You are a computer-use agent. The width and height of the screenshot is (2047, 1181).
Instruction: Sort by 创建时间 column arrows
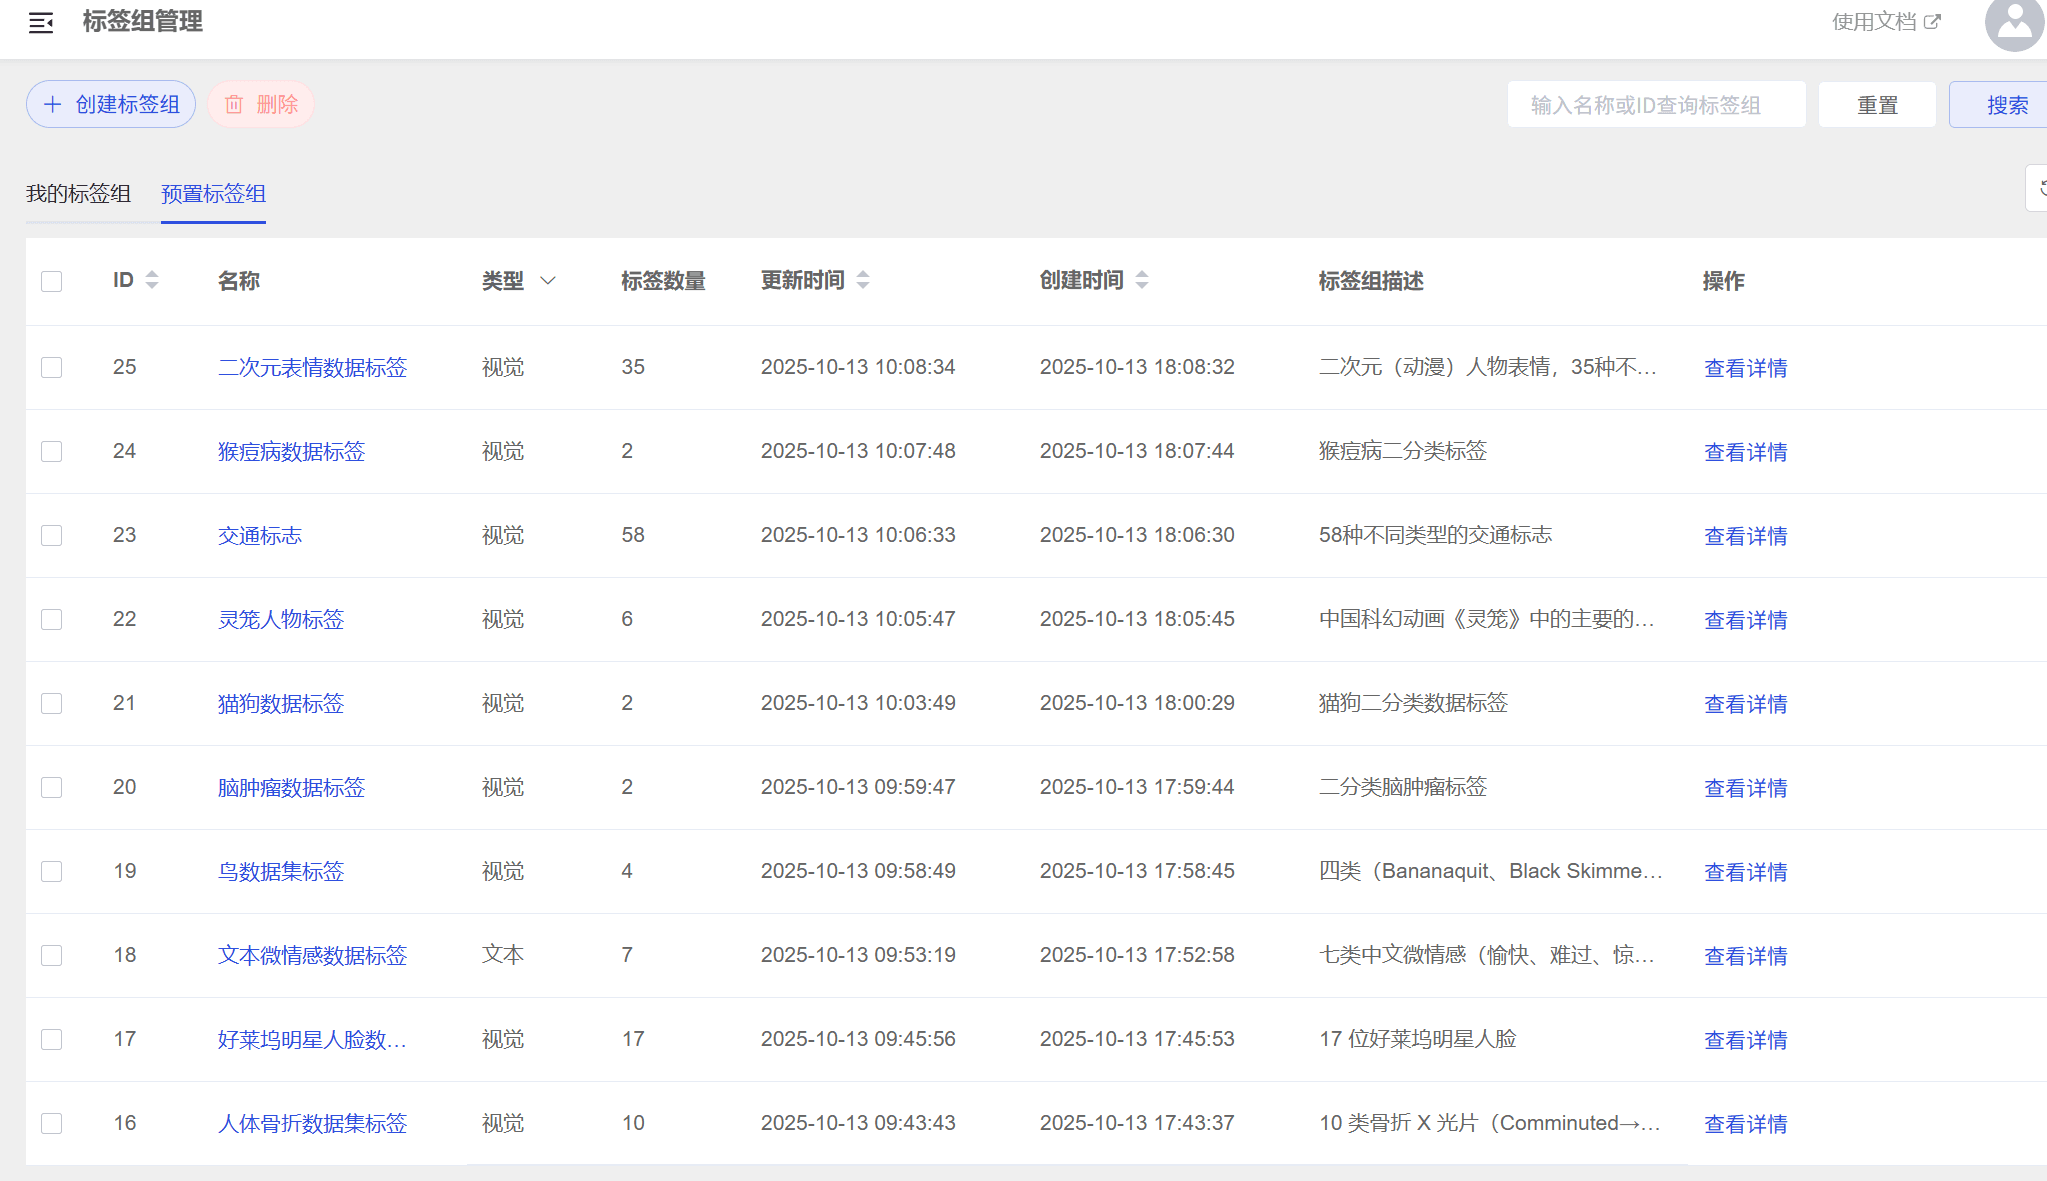pyautogui.click(x=1142, y=280)
